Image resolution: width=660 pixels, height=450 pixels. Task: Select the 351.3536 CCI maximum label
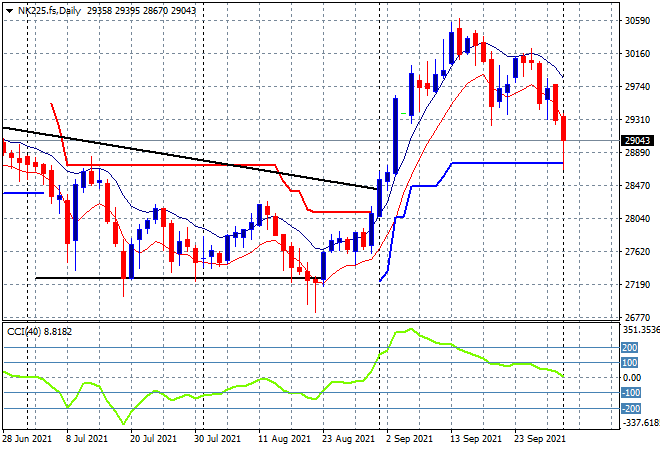[x=641, y=330]
